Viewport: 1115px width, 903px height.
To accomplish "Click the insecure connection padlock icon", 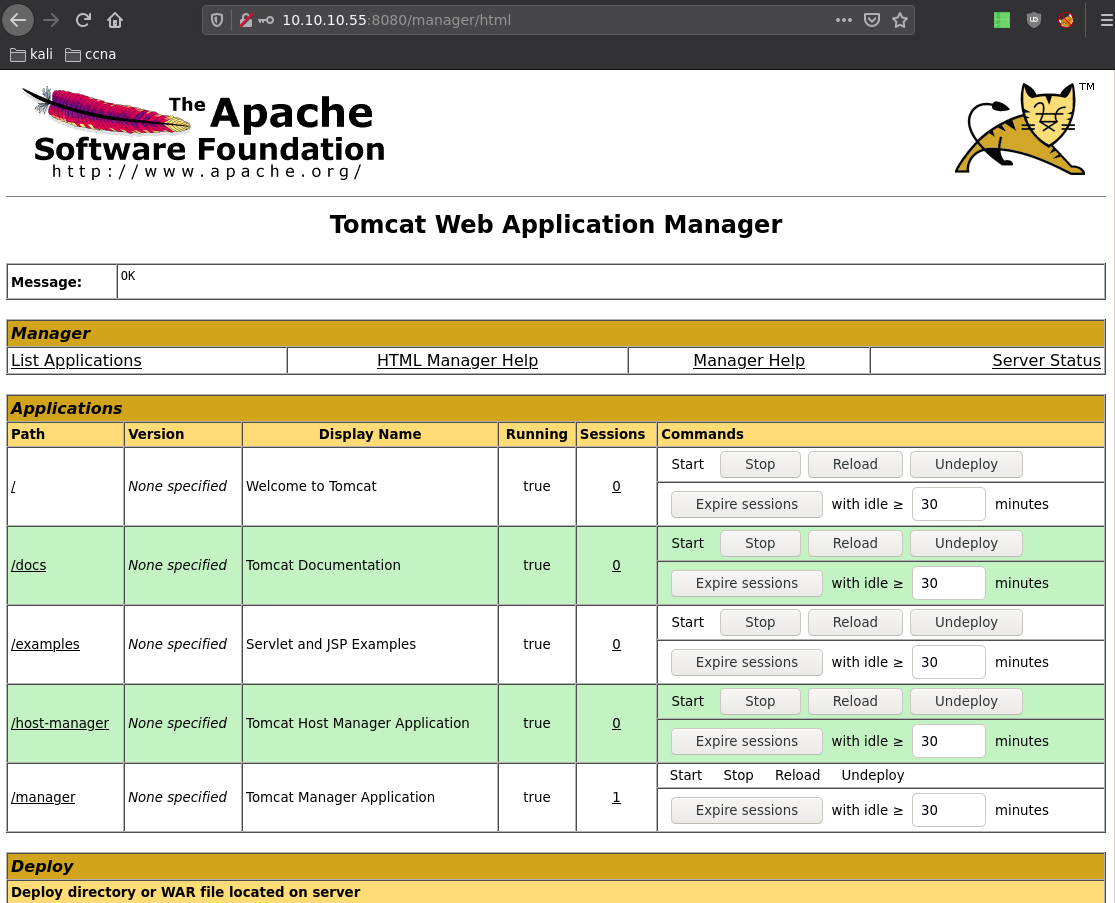I will pos(246,20).
